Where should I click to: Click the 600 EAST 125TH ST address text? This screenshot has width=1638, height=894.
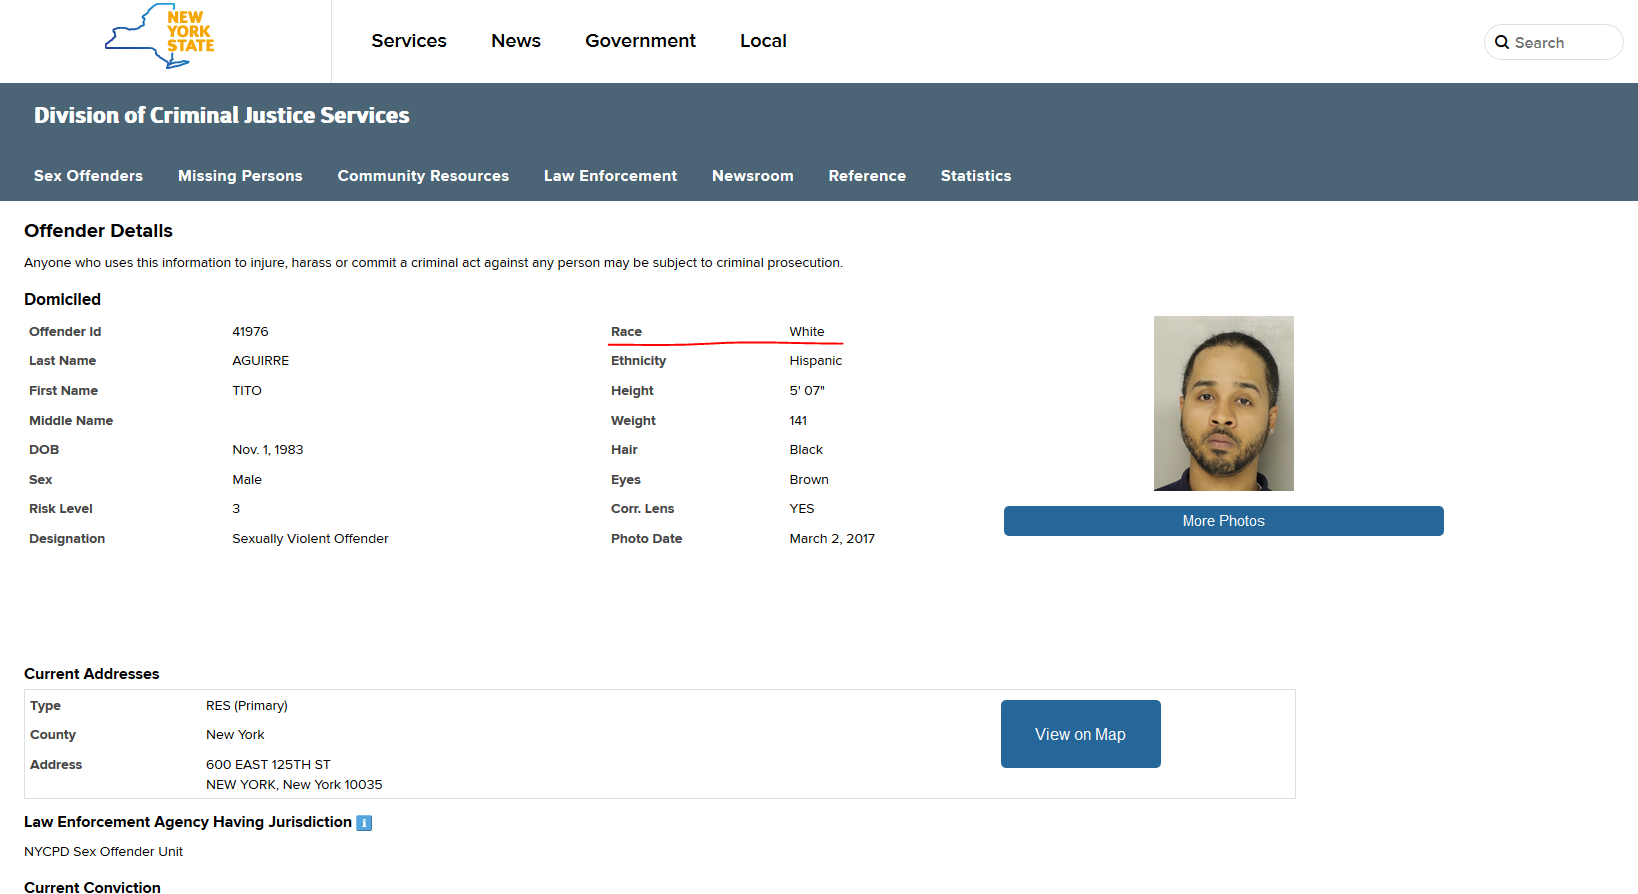point(268,765)
